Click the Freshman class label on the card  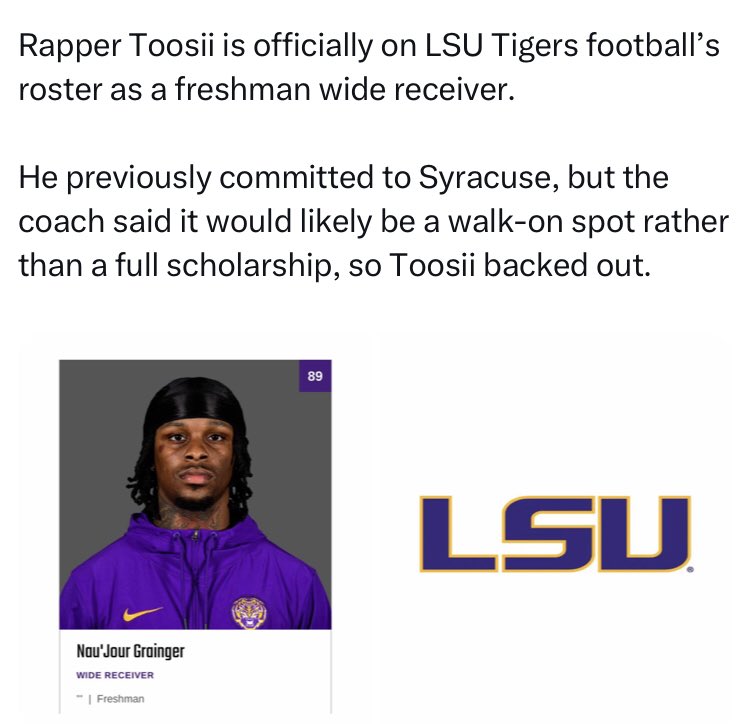click(120, 698)
